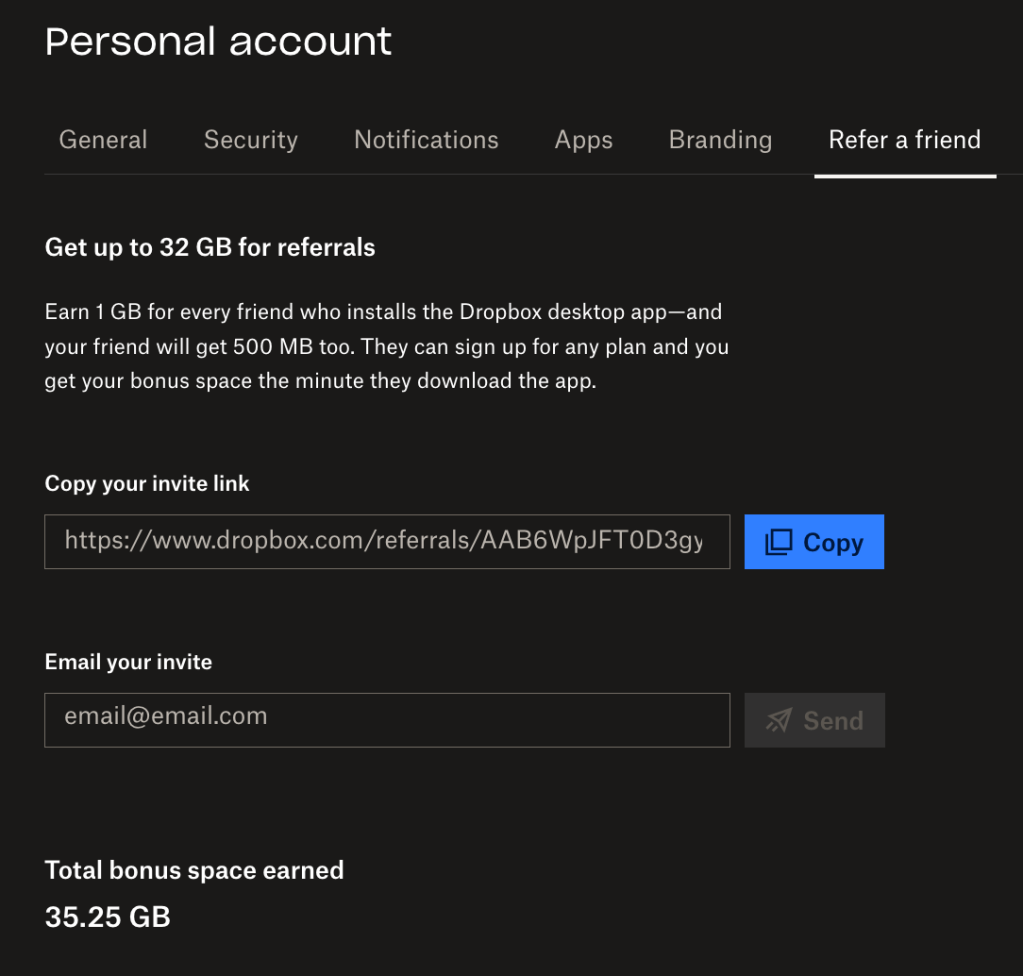Focus the email@email.com input field

point(386,719)
